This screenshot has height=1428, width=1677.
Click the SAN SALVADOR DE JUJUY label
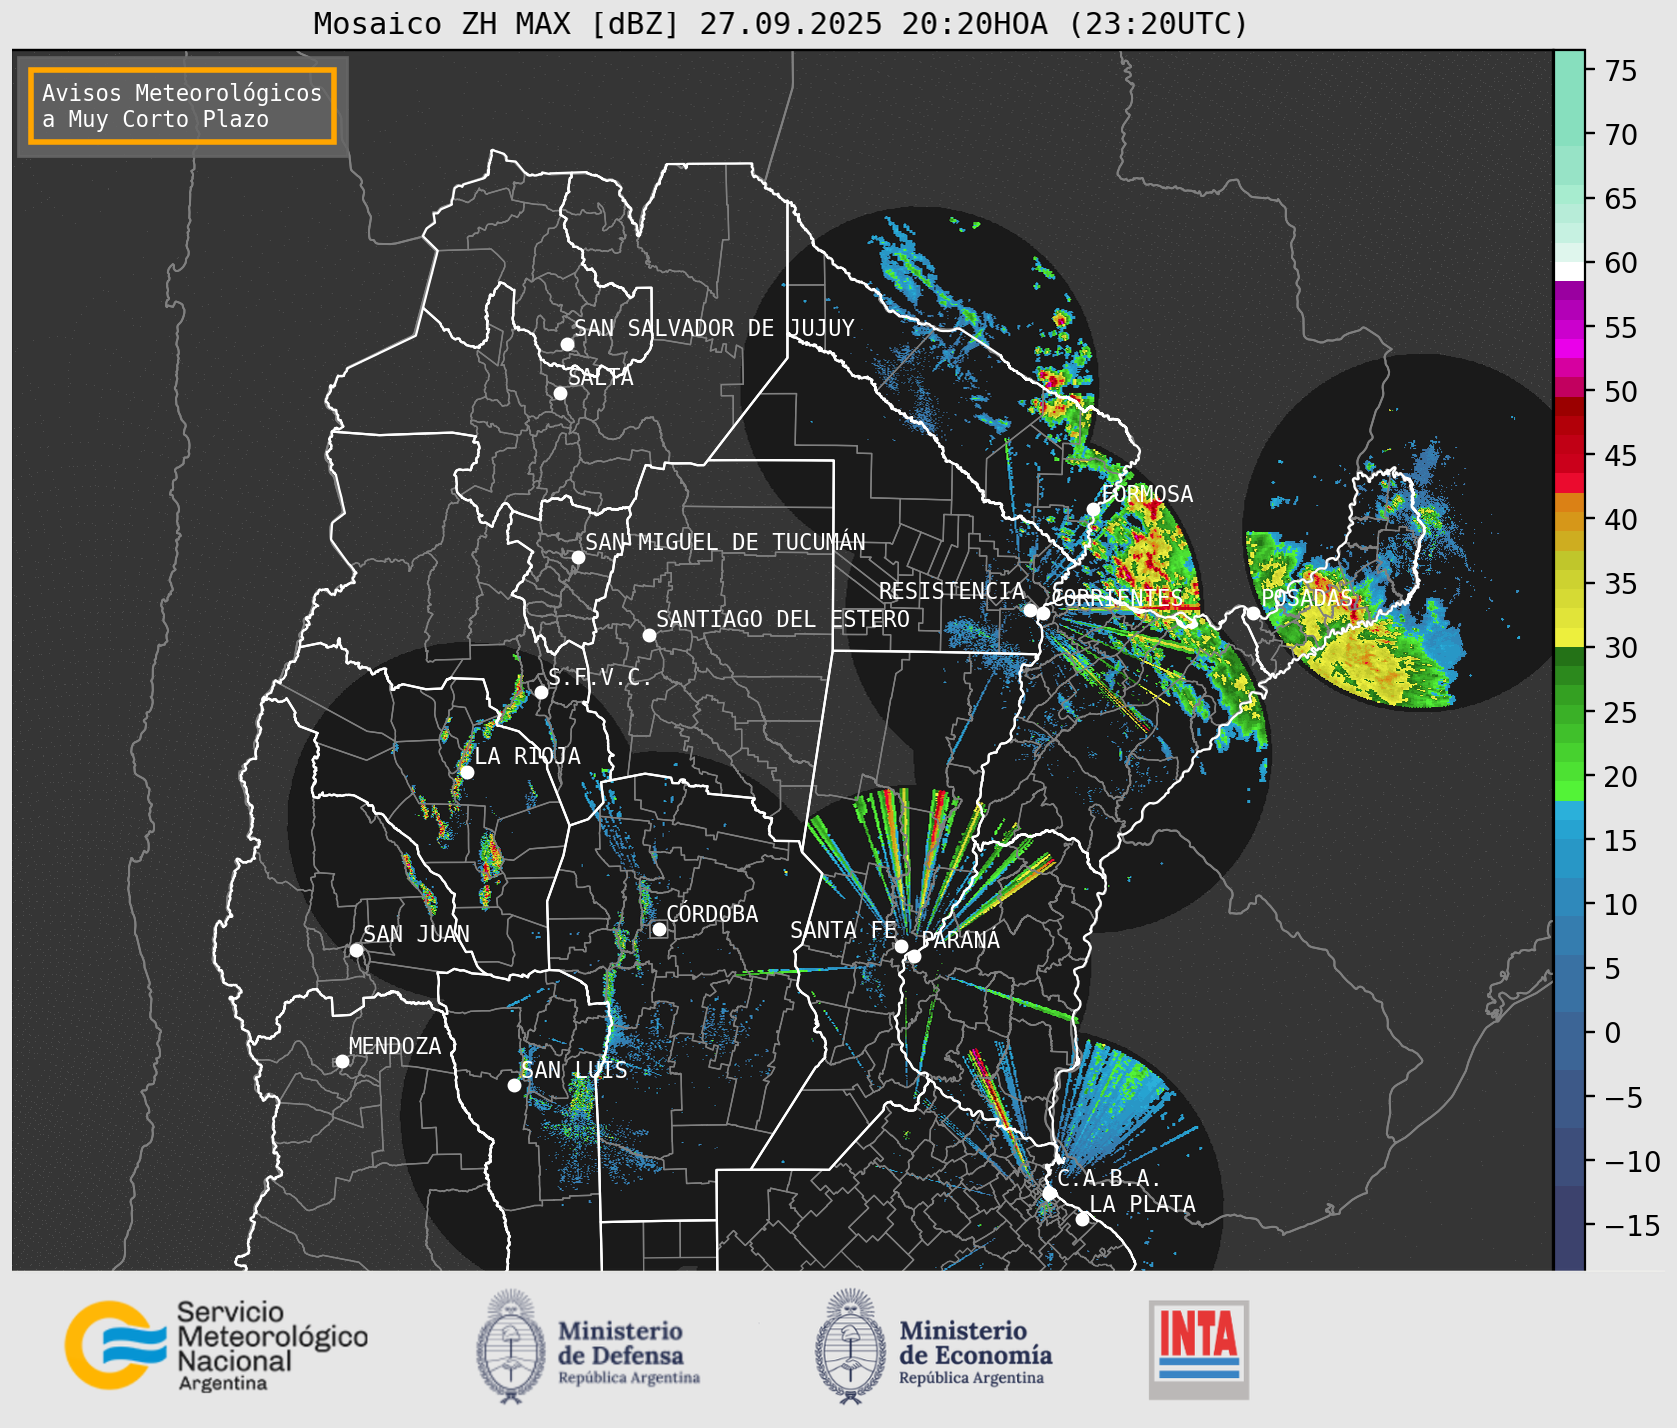[714, 328]
